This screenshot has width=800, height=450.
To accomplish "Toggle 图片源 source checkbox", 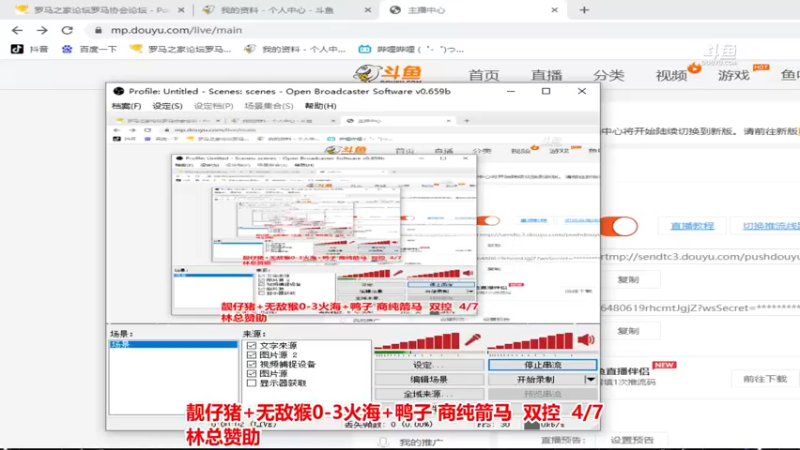I will 252,373.
